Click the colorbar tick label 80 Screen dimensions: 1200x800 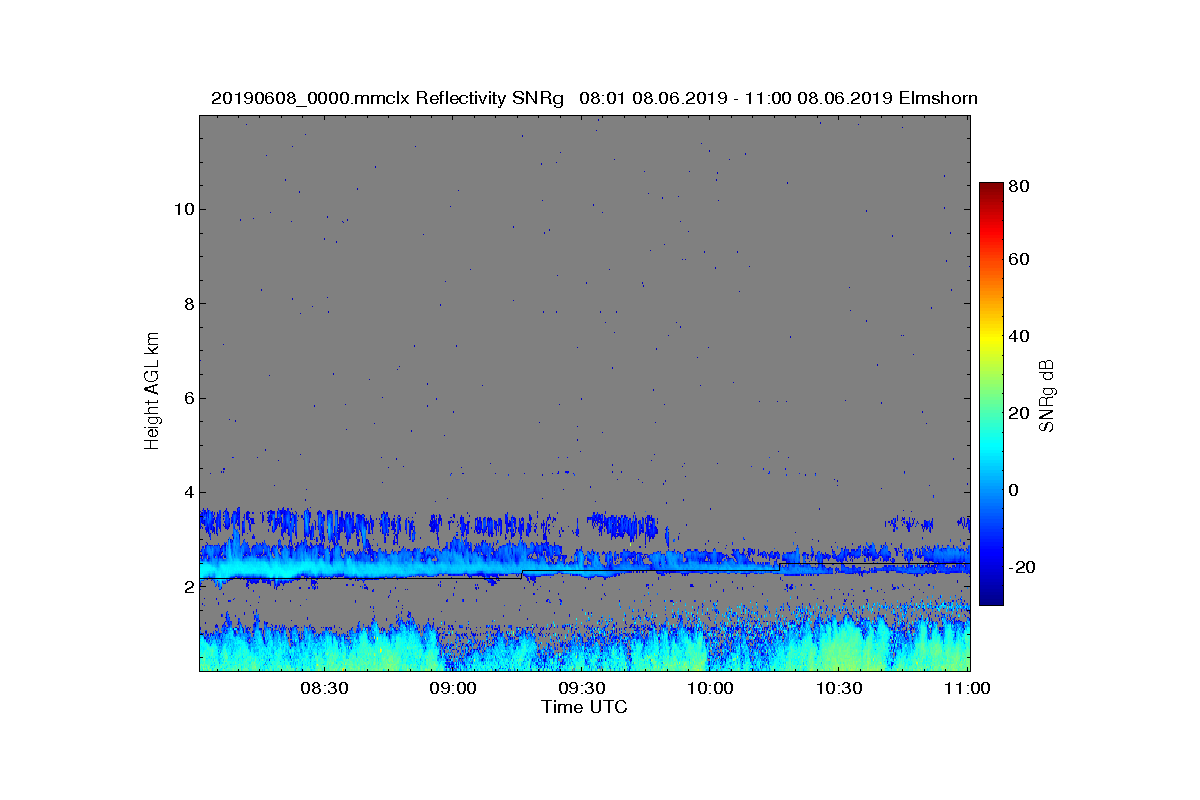click(1020, 185)
